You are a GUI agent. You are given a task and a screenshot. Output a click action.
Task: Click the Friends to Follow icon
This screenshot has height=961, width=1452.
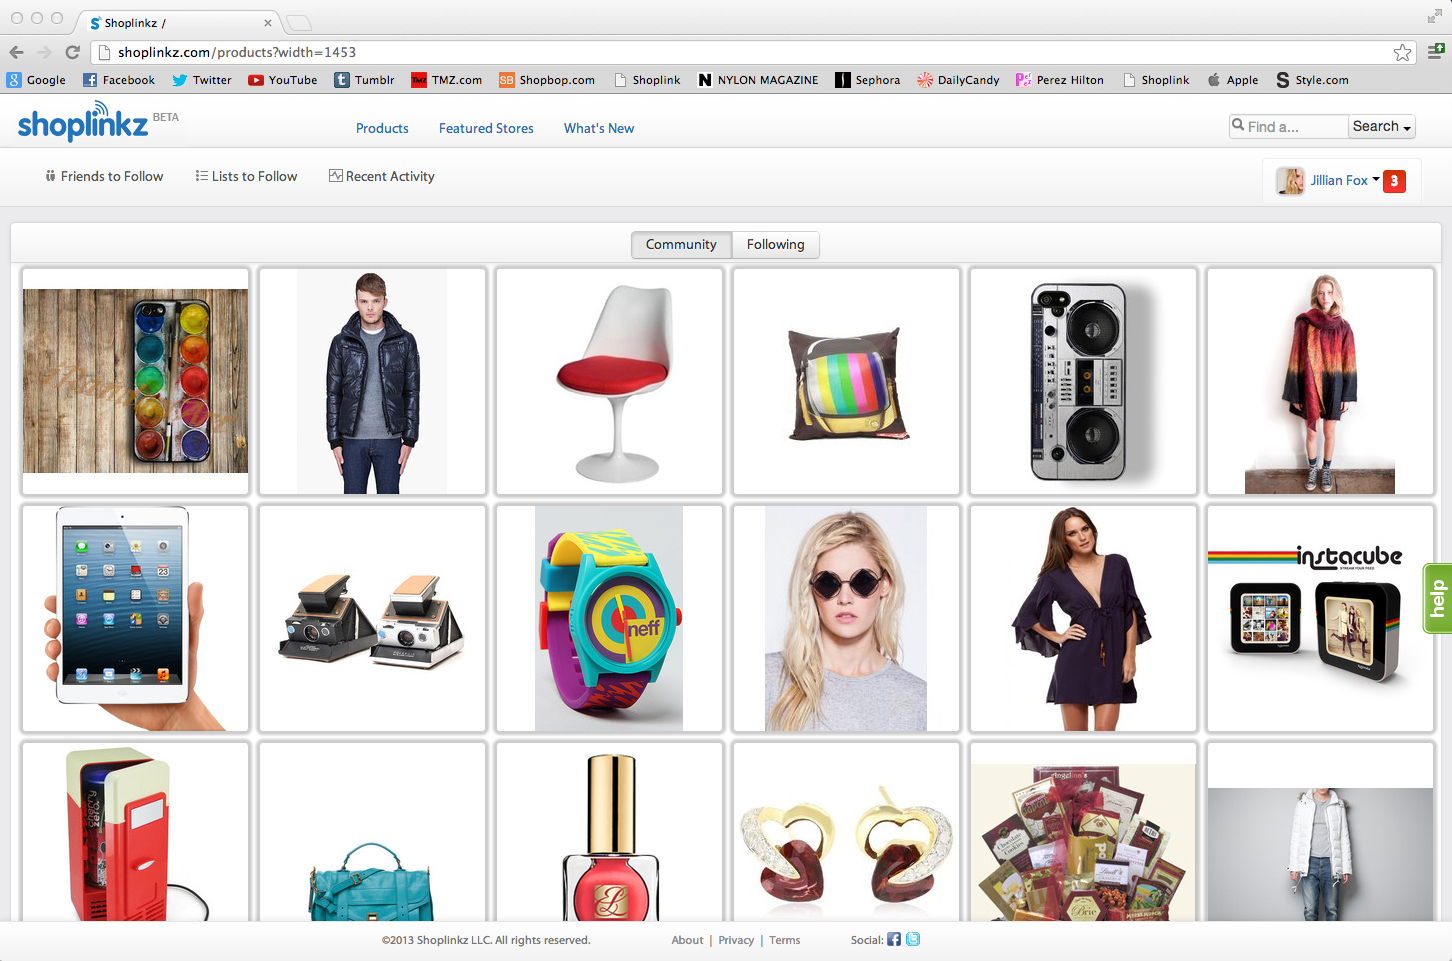(50, 176)
